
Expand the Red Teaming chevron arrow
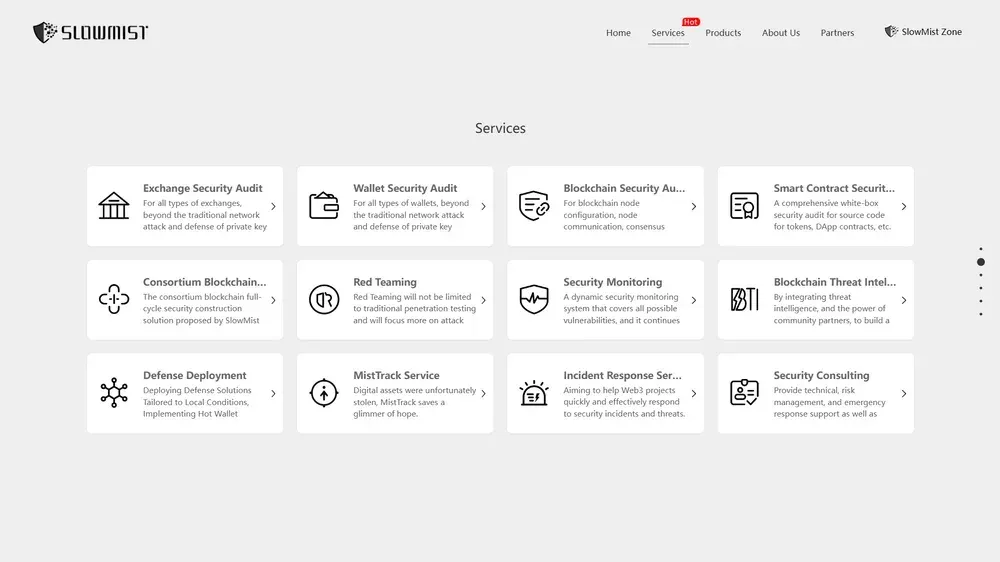(x=483, y=300)
